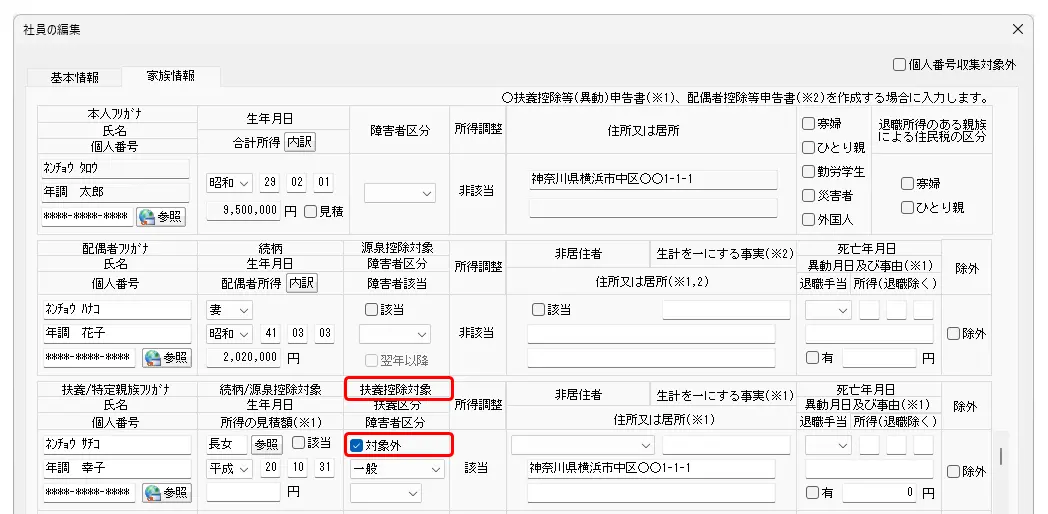Tick the 勤労学生 checkbox
1048x514 pixels.
tap(808, 171)
